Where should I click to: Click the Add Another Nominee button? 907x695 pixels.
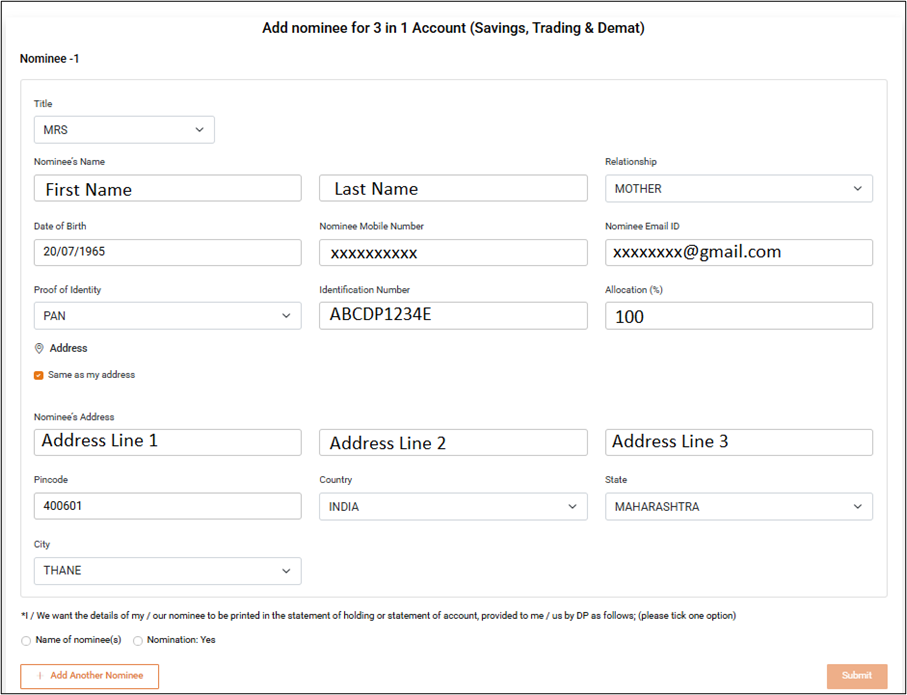click(x=89, y=676)
